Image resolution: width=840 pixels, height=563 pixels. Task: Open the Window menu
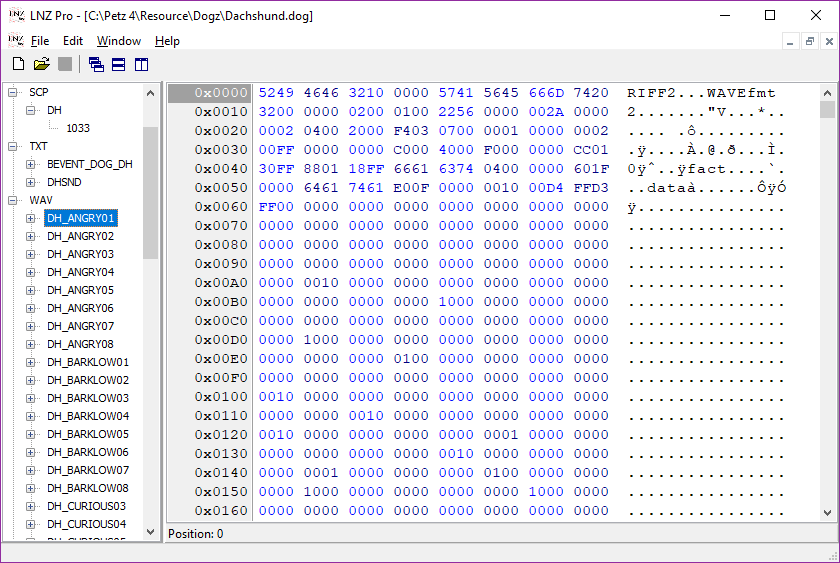point(118,41)
